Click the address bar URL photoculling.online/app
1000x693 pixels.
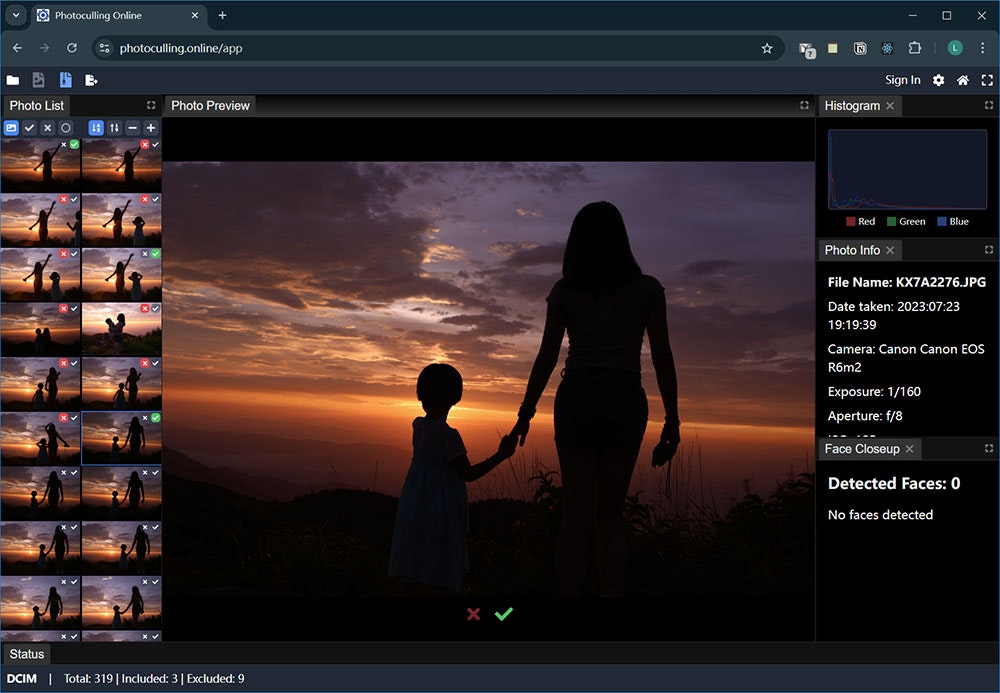point(180,48)
